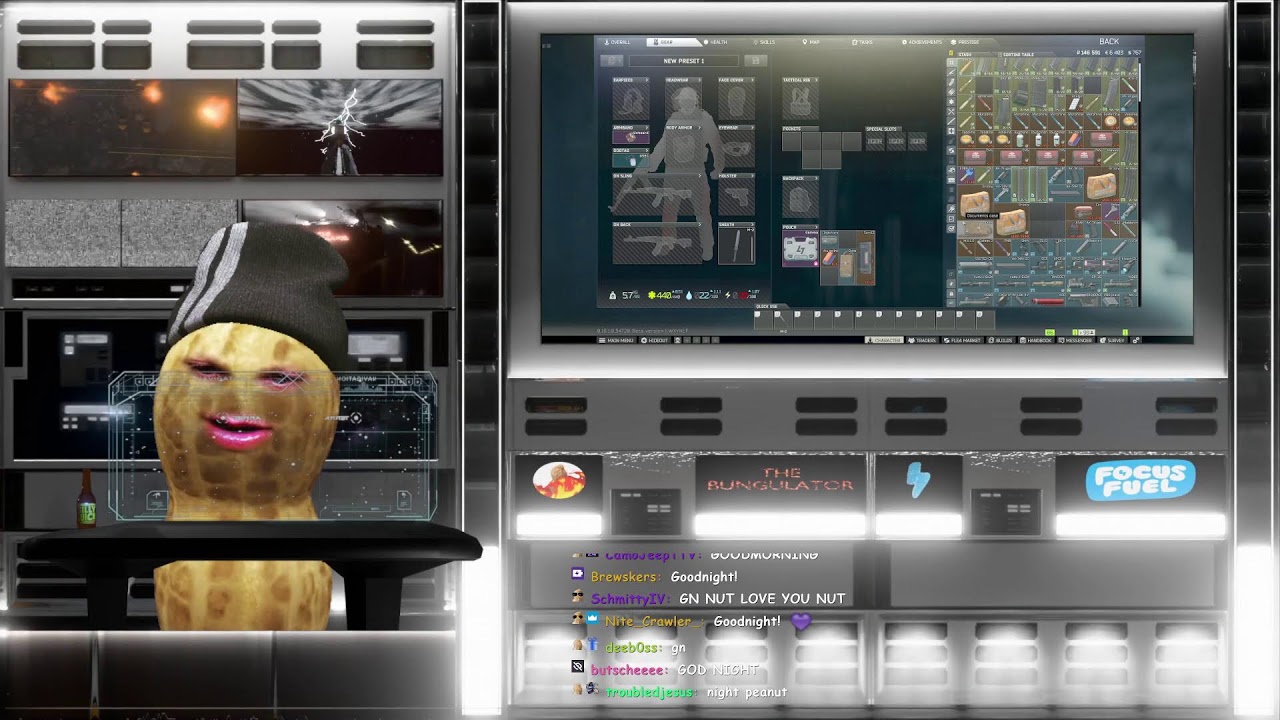Open the Handbook
The height and width of the screenshot is (720, 1280).
1038,340
